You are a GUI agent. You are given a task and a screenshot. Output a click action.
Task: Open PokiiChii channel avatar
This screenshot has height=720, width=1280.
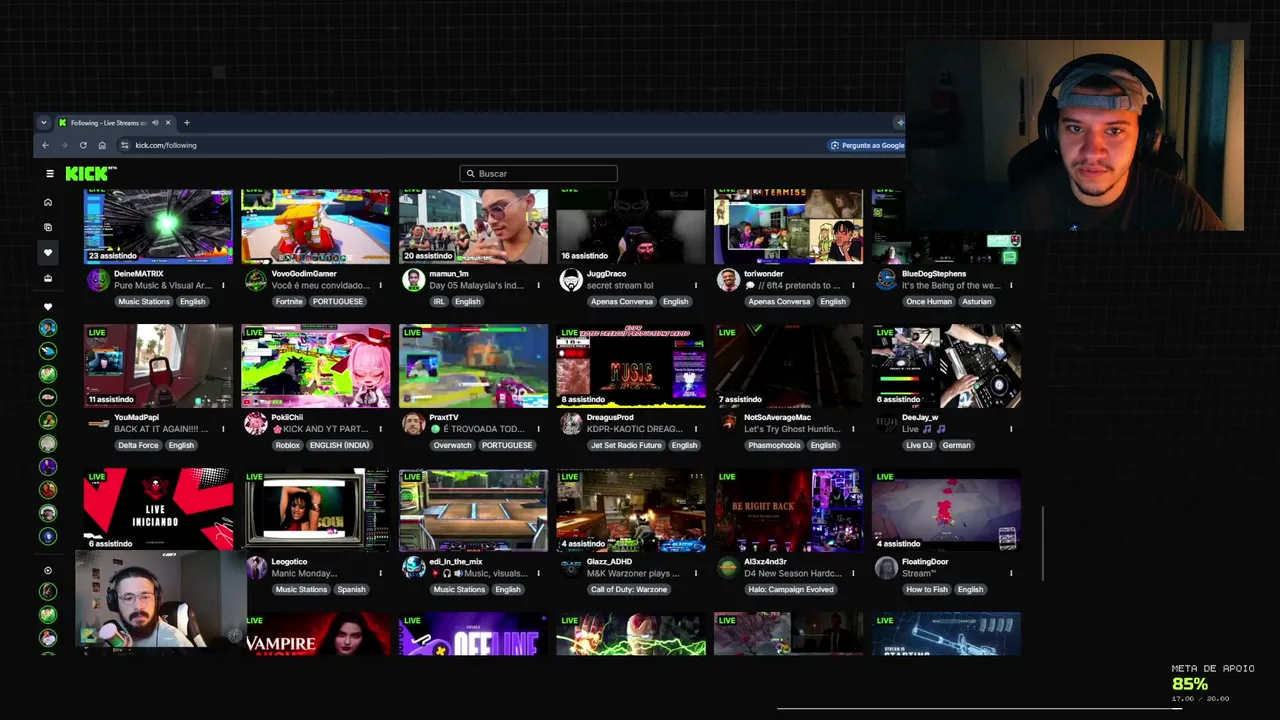pyautogui.click(x=256, y=424)
